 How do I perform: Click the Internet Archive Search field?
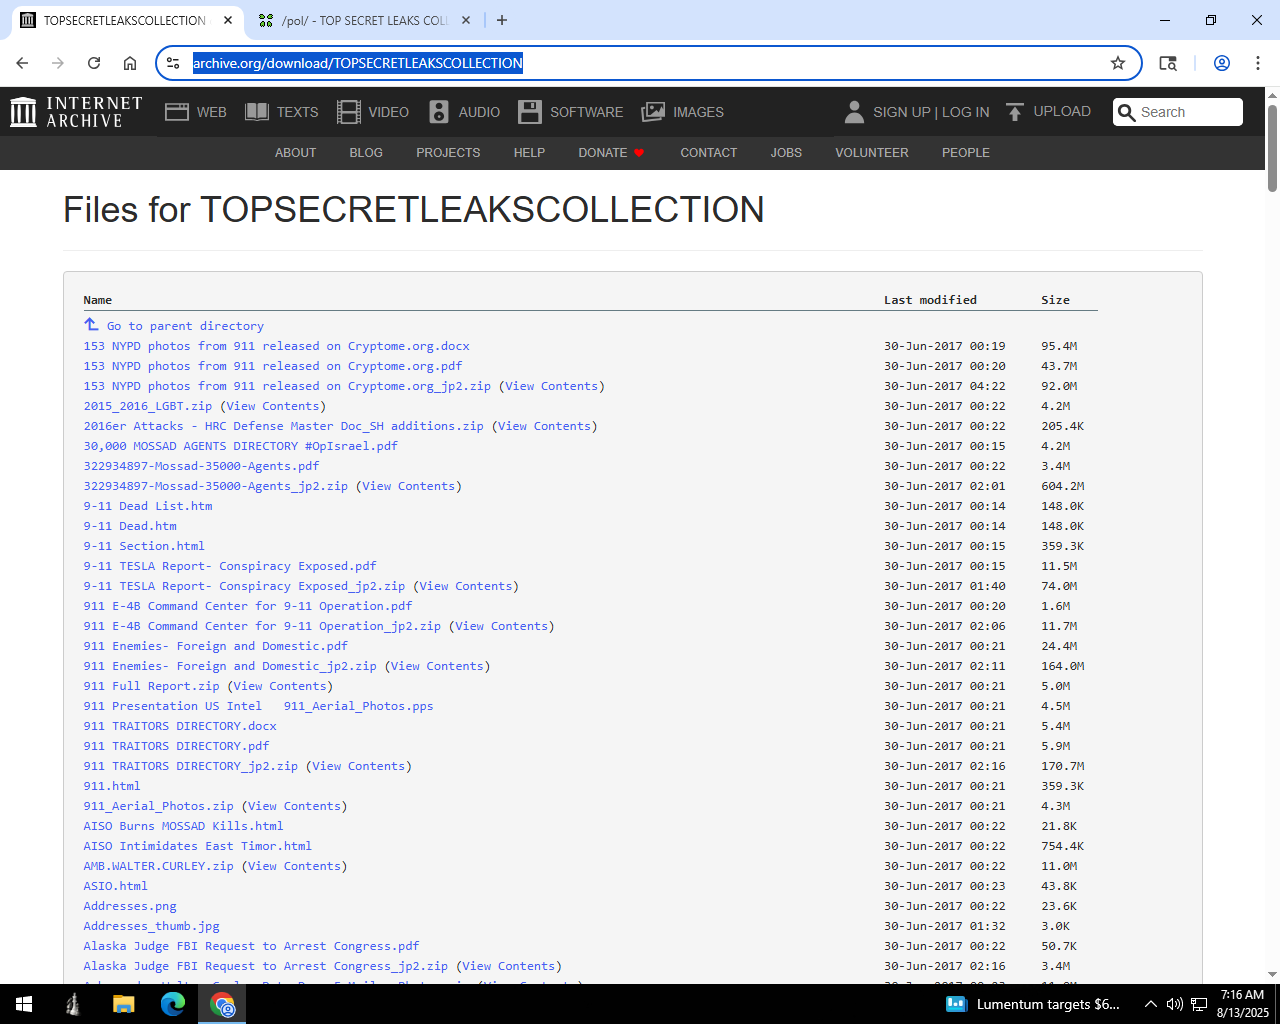(1178, 112)
